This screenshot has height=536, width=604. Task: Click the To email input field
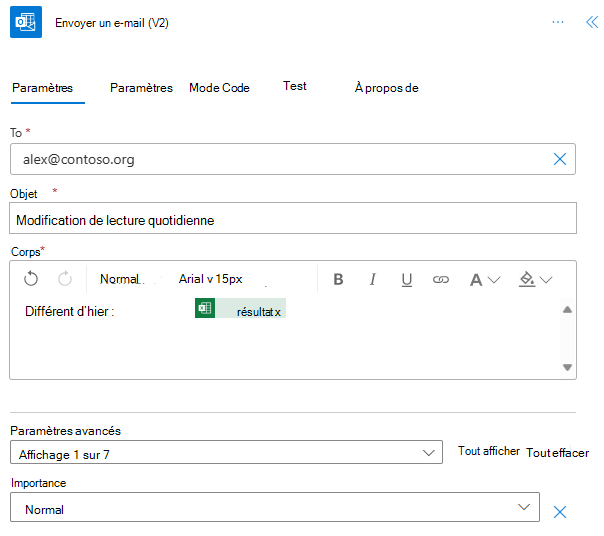(293, 159)
